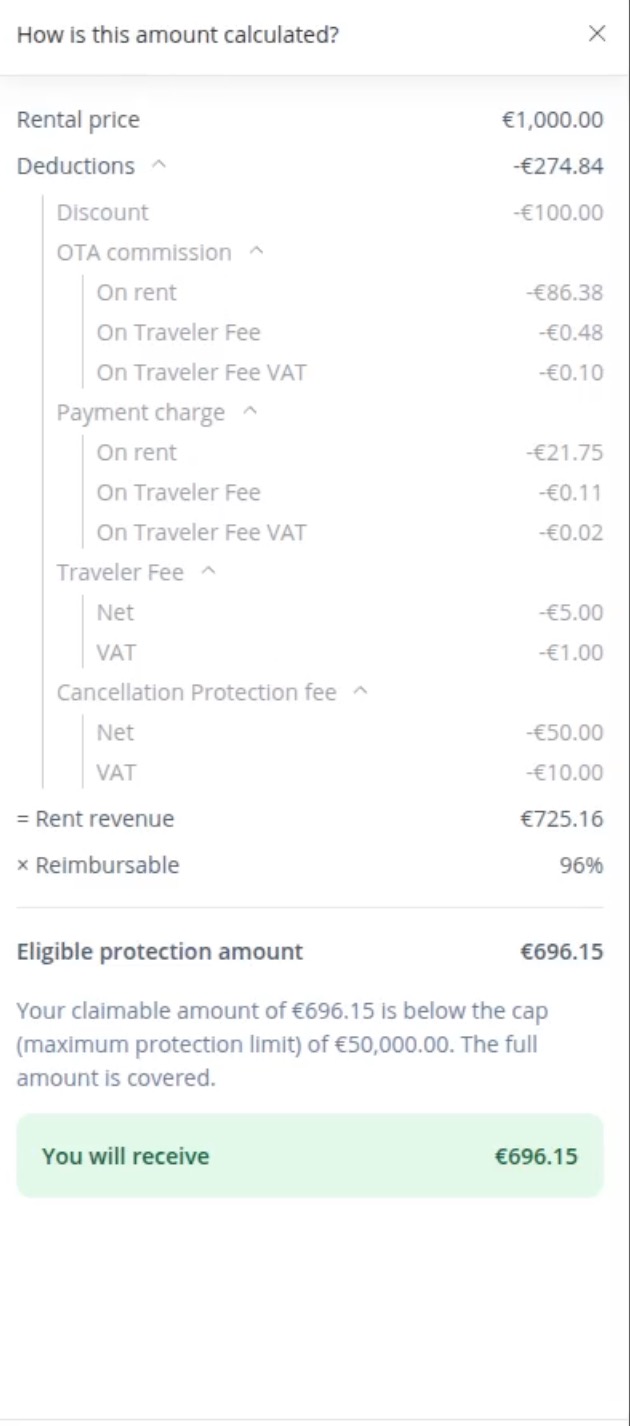Click the Rent revenue amount €725.16

(x=561, y=819)
